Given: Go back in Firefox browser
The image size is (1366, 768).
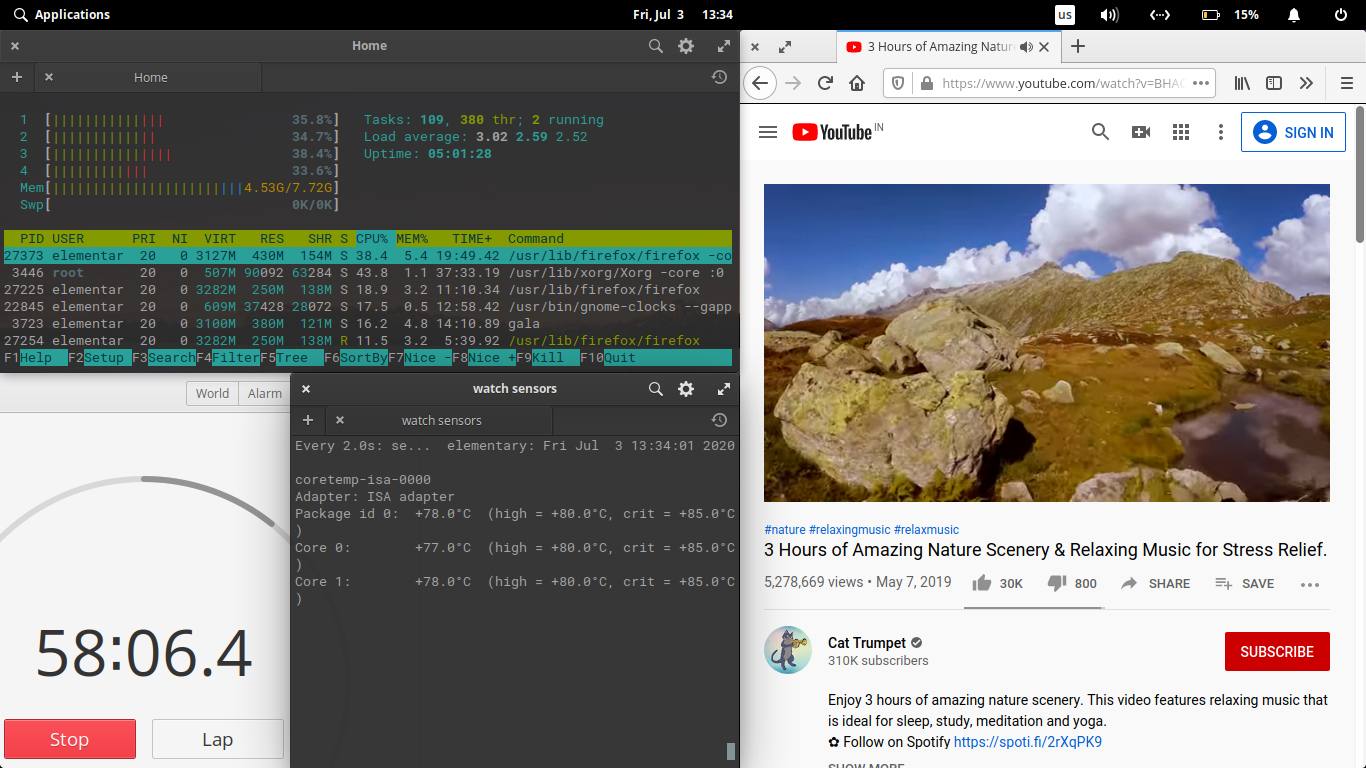Looking at the screenshot, I should 760,83.
